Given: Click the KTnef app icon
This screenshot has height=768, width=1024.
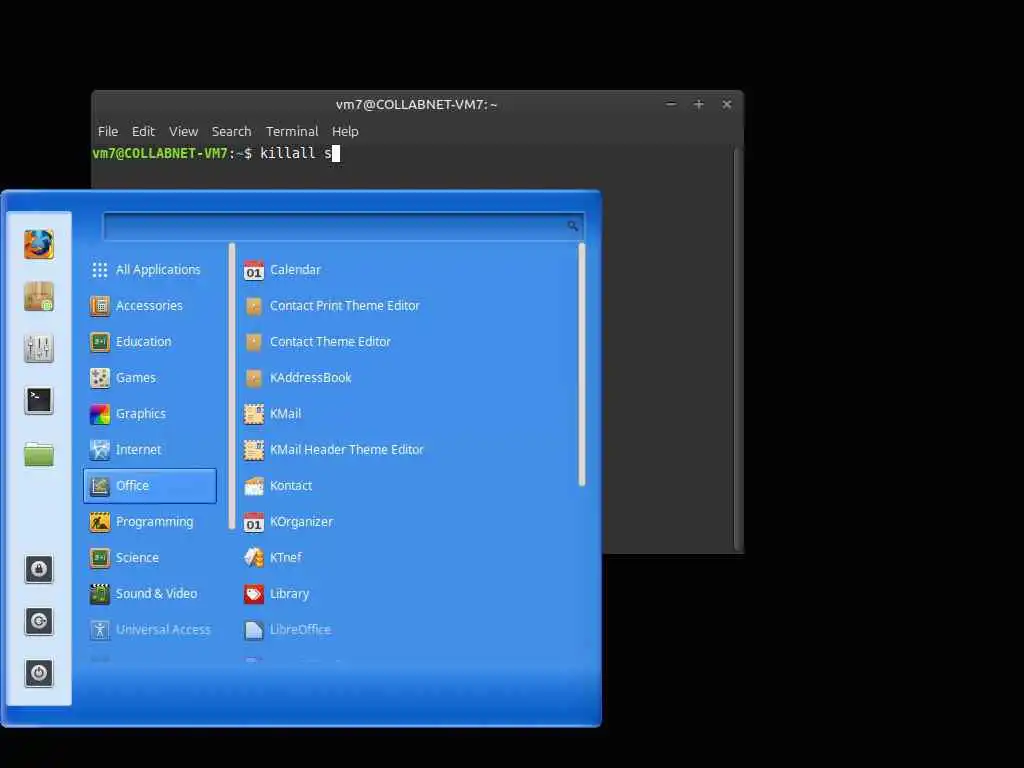Looking at the screenshot, I should click(x=253, y=558).
